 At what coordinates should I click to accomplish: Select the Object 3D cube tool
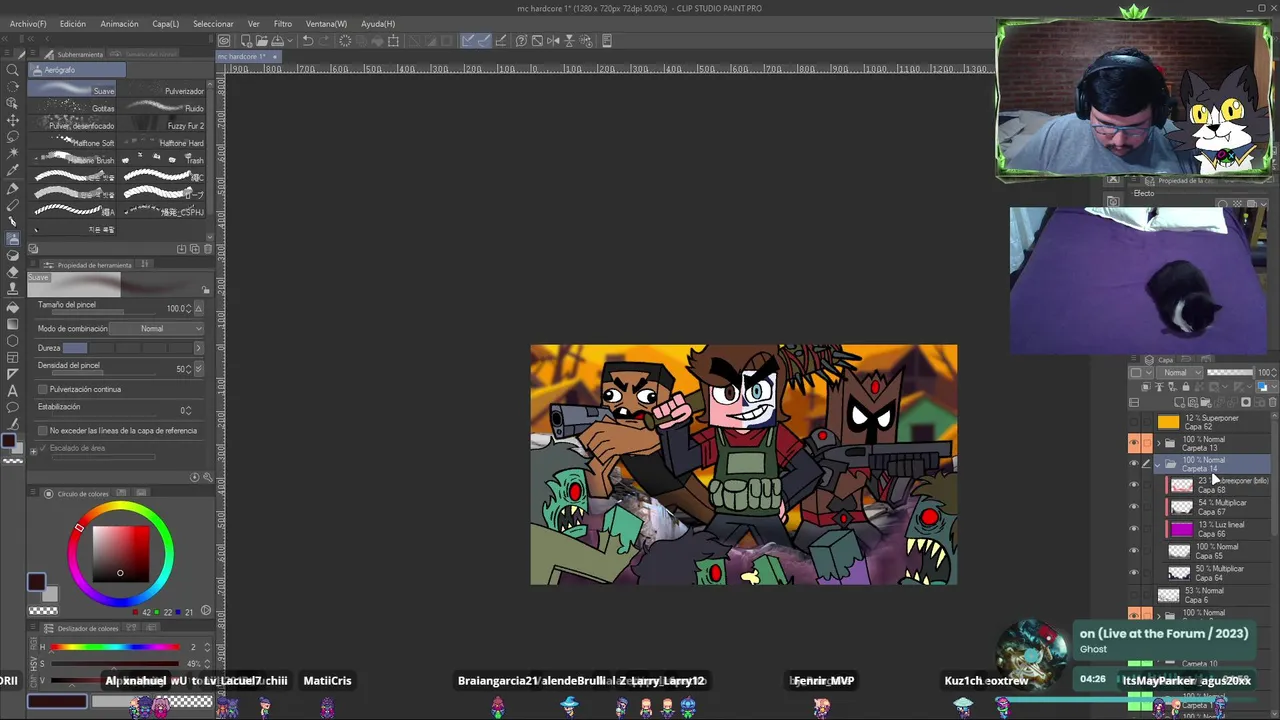(x=13, y=103)
